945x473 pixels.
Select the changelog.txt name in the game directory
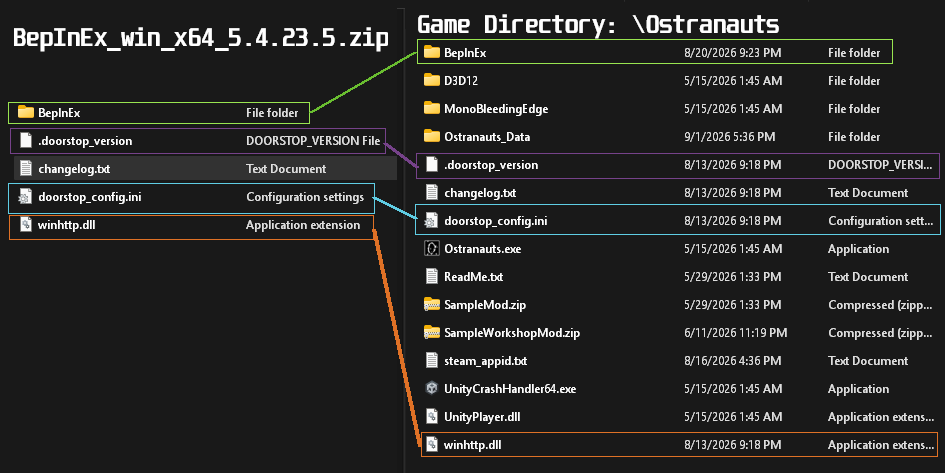point(480,193)
